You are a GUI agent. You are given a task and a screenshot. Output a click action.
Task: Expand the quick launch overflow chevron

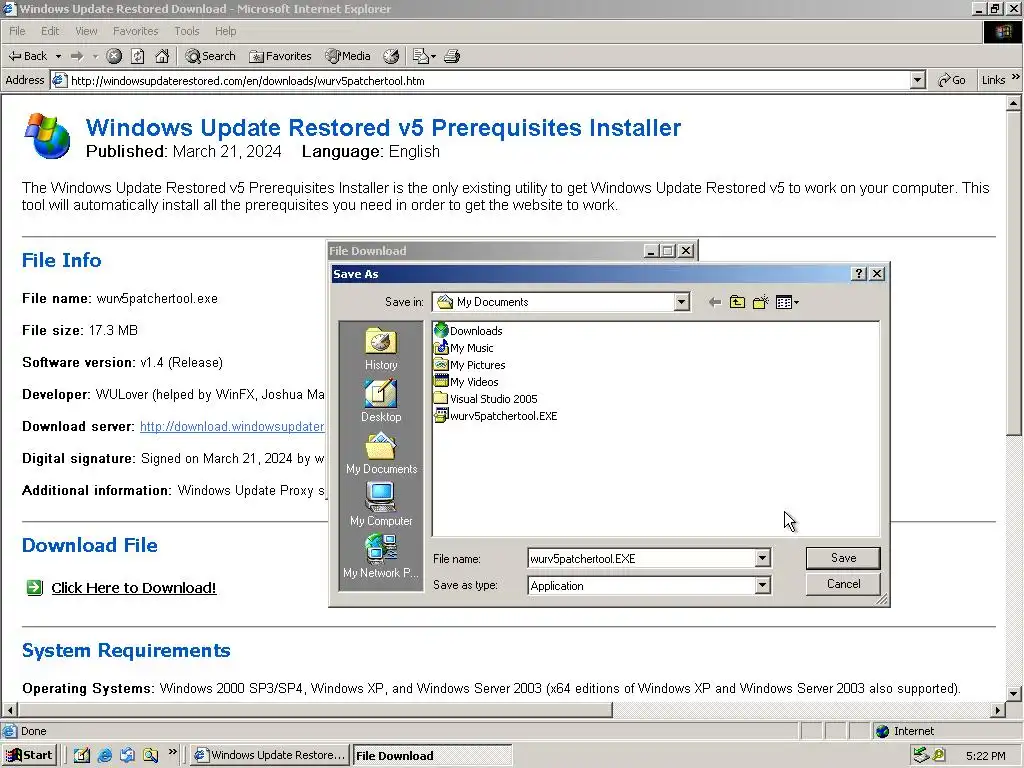click(172, 752)
